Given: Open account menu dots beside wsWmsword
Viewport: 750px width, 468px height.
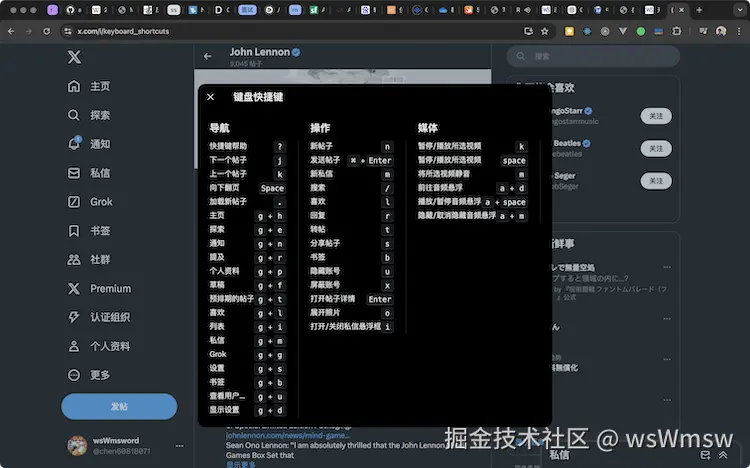Looking at the screenshot, I should 179,446.
